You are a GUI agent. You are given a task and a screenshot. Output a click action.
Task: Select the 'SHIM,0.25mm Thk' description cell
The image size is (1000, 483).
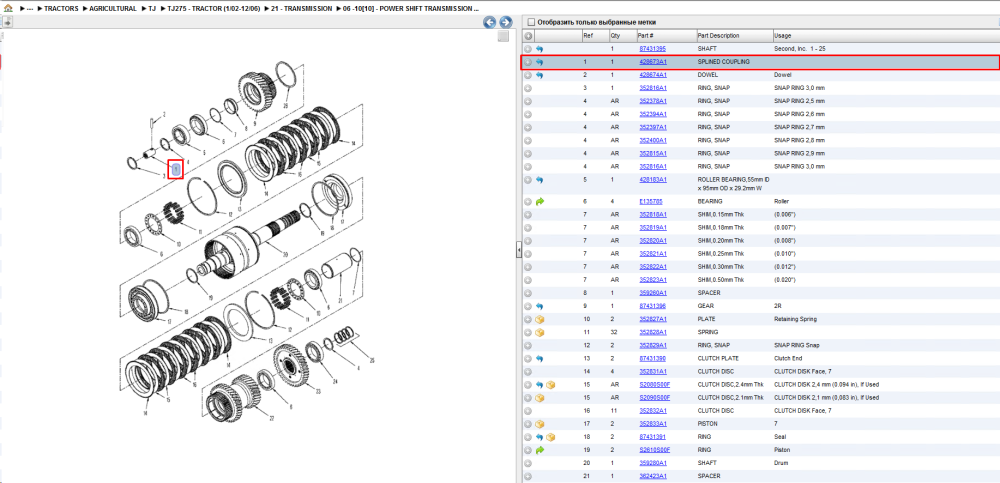pos(721,253)
